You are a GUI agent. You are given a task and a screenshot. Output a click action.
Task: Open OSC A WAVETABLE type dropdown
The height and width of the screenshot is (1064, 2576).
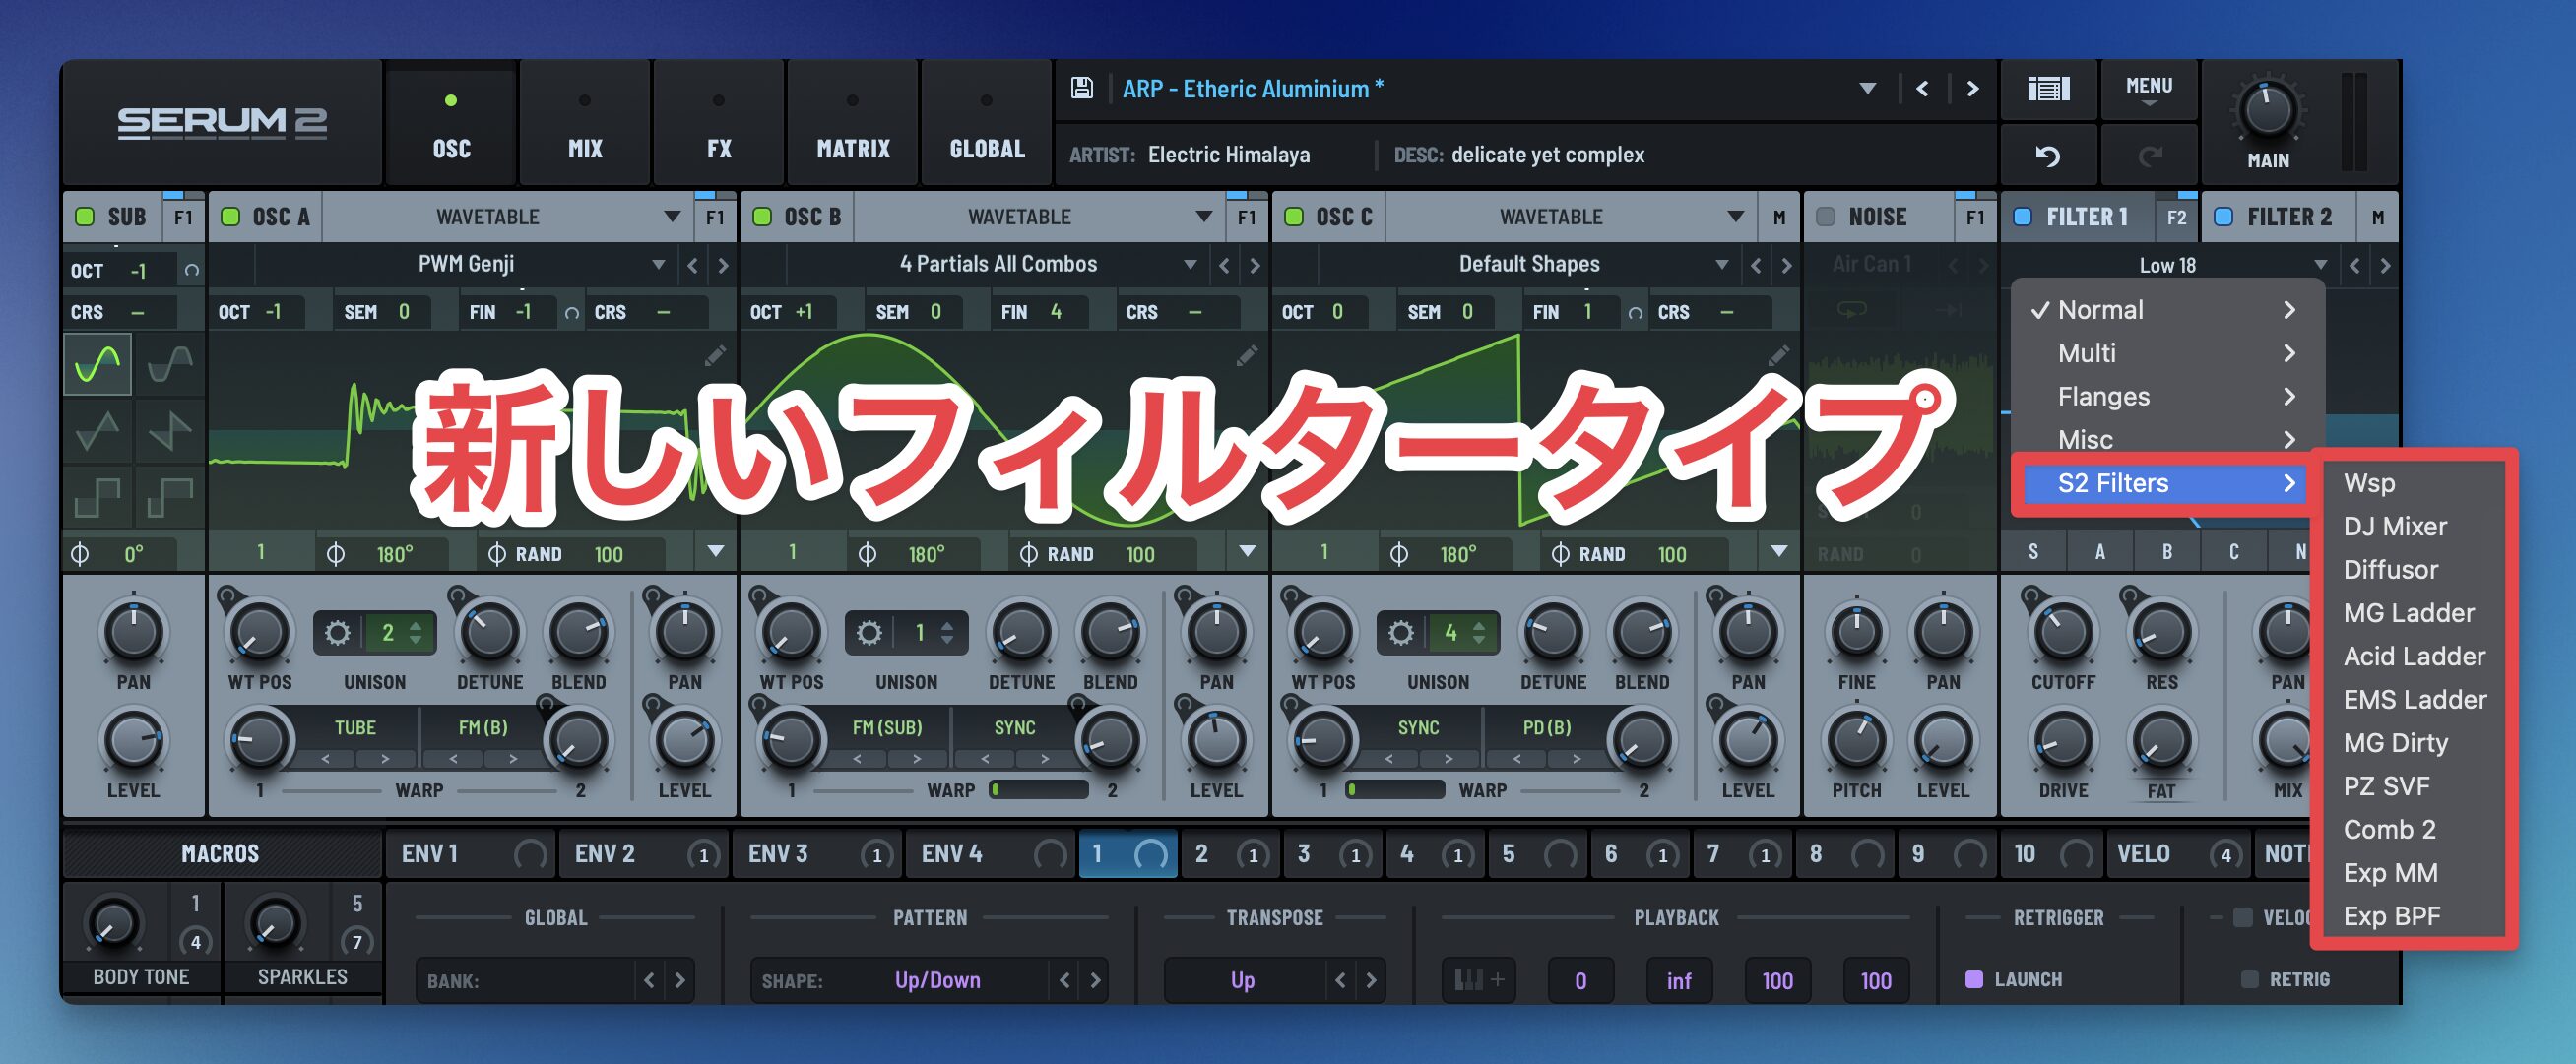point(508,217)
